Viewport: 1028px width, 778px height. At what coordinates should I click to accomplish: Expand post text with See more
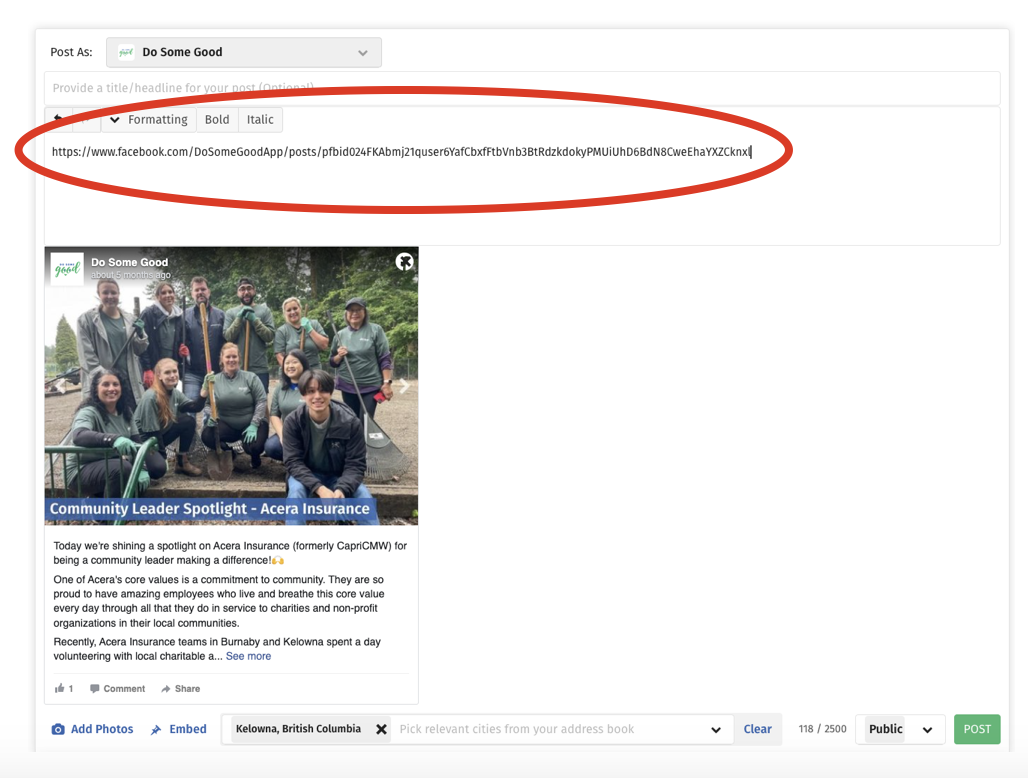[248, 656]
